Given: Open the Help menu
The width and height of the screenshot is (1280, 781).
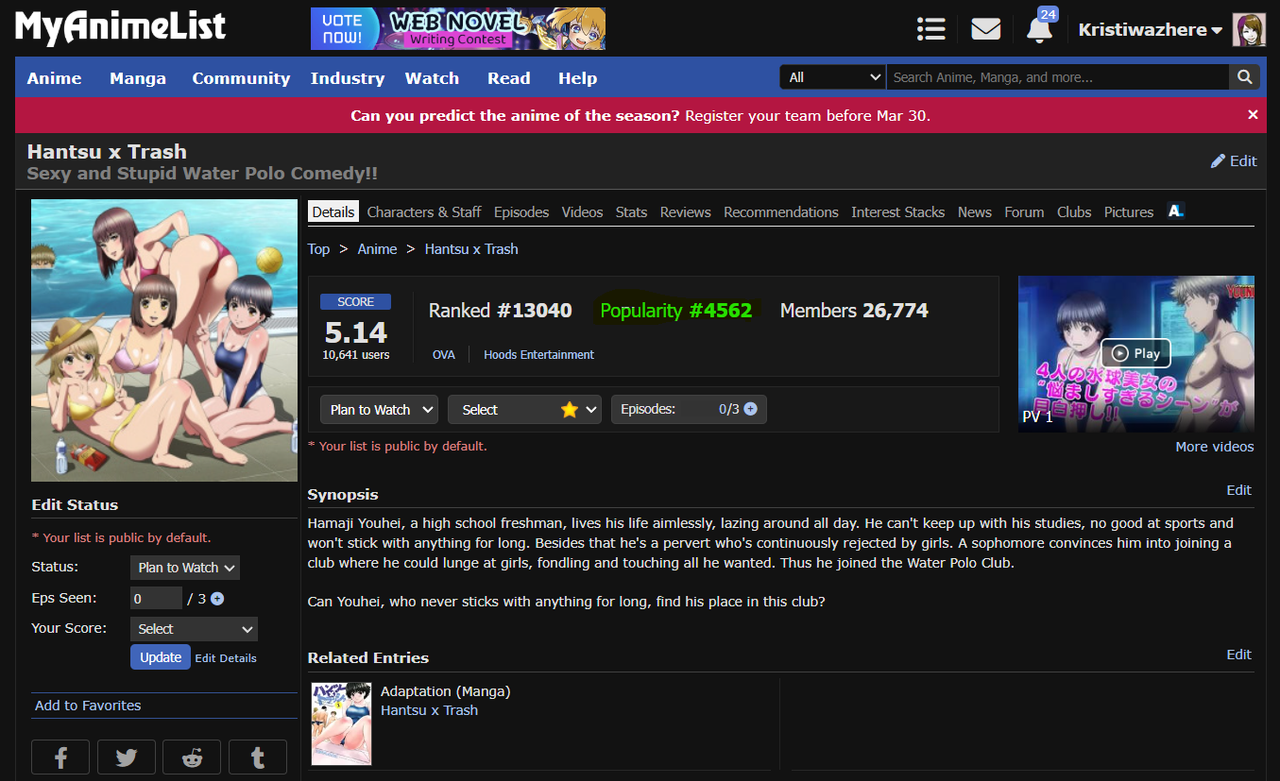Looking at the screenshot, I should coord(577,78).
